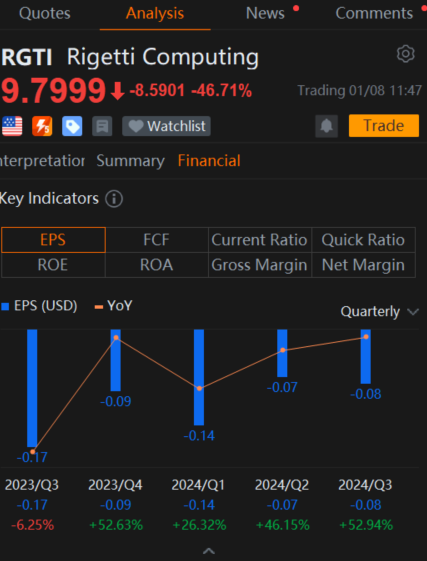Click the US flag market icon
This screenshot has height=561, width=427.
12,126
